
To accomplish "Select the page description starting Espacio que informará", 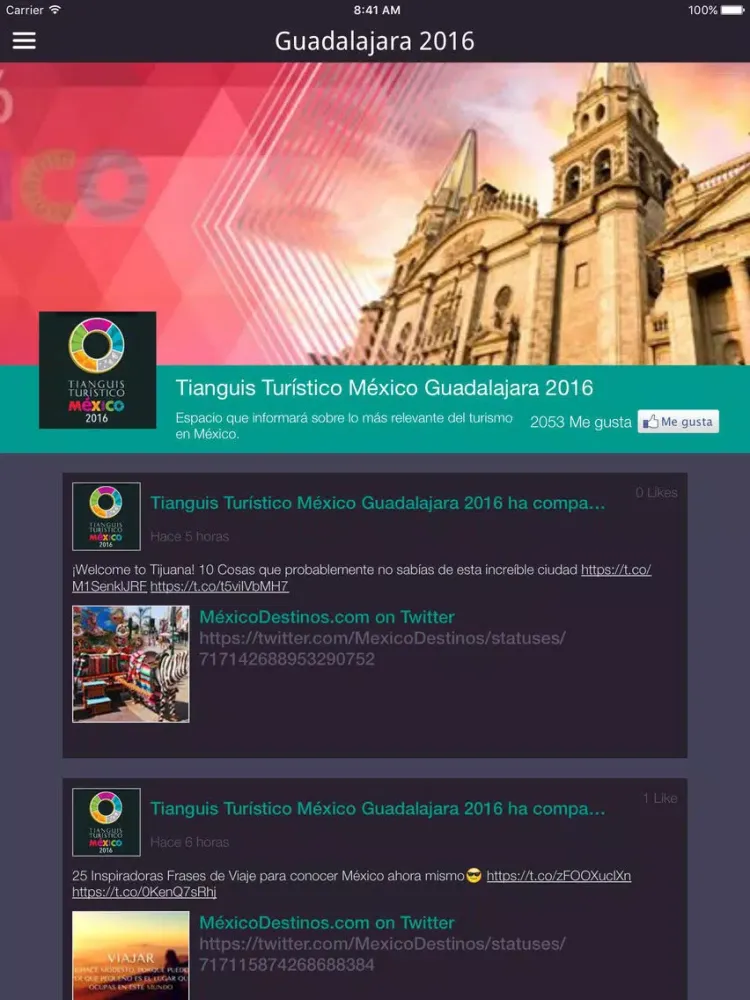I will pyautogui.click(x=344, y=425).
